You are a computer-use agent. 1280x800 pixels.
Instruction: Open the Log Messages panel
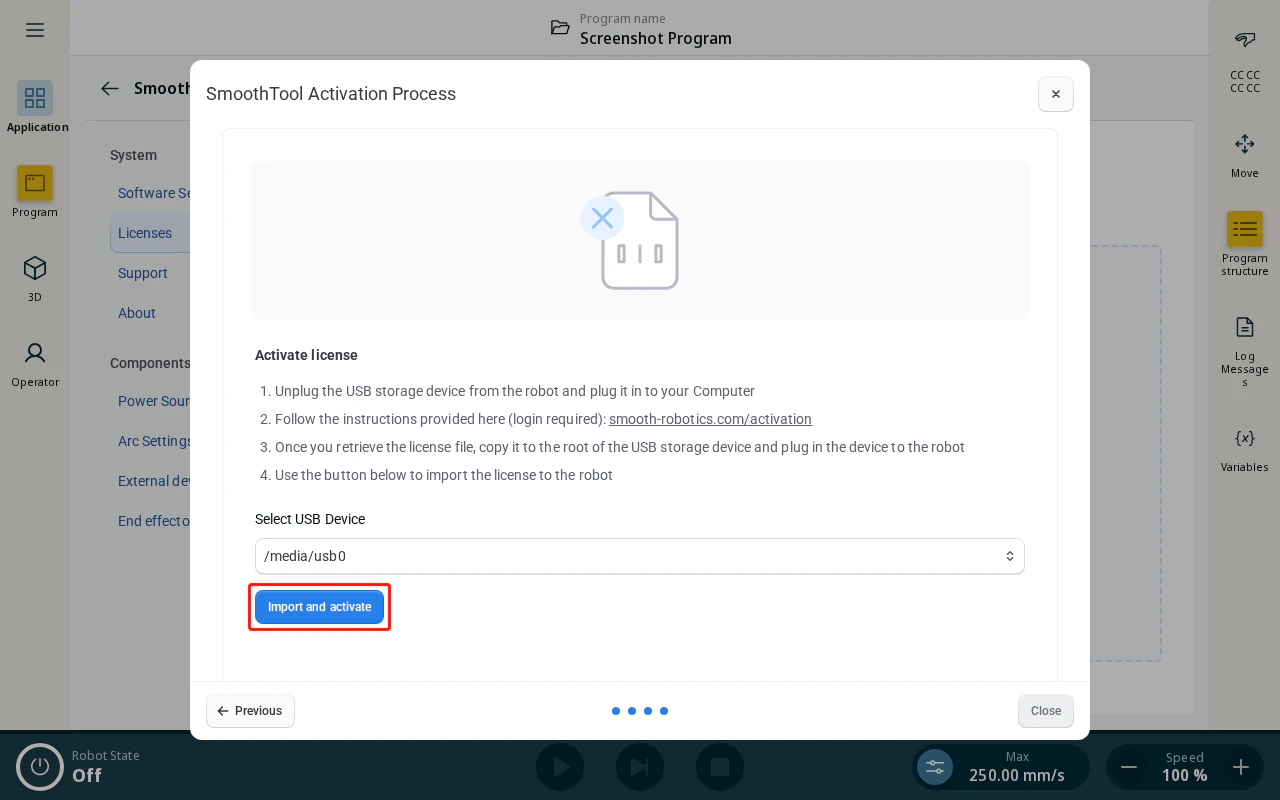point(1245,350)
